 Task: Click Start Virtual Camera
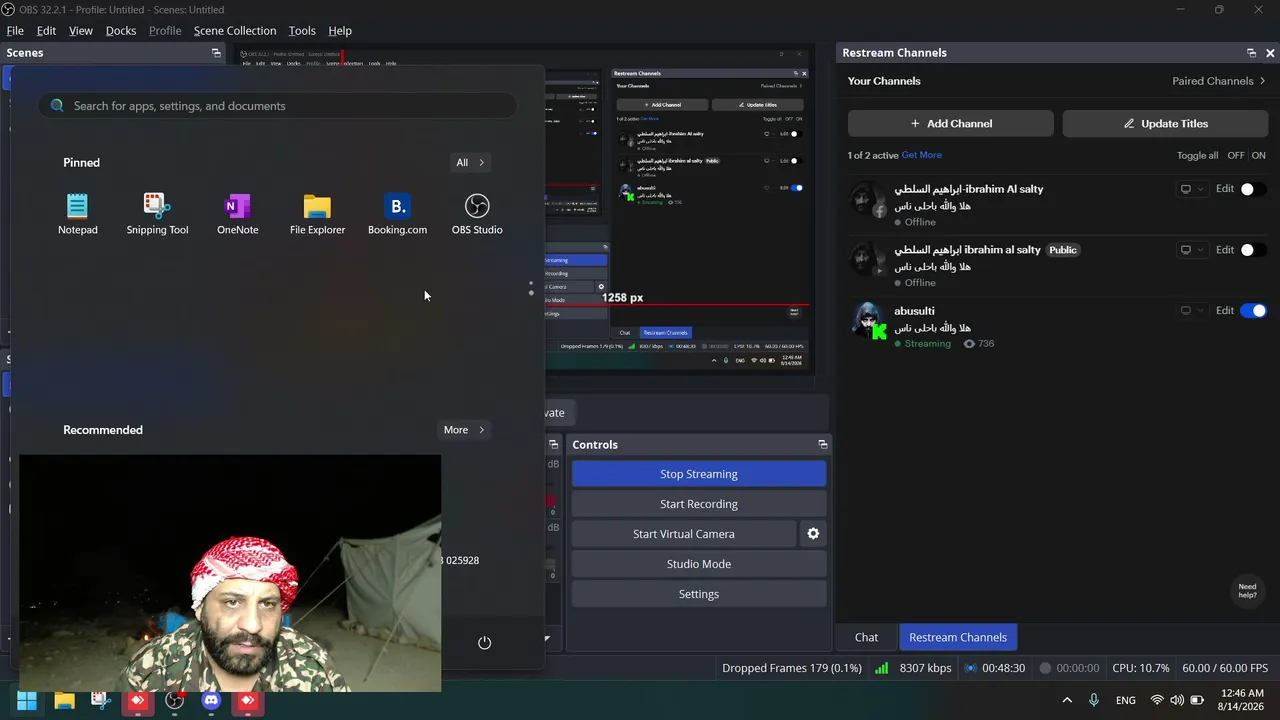(684, 534)
